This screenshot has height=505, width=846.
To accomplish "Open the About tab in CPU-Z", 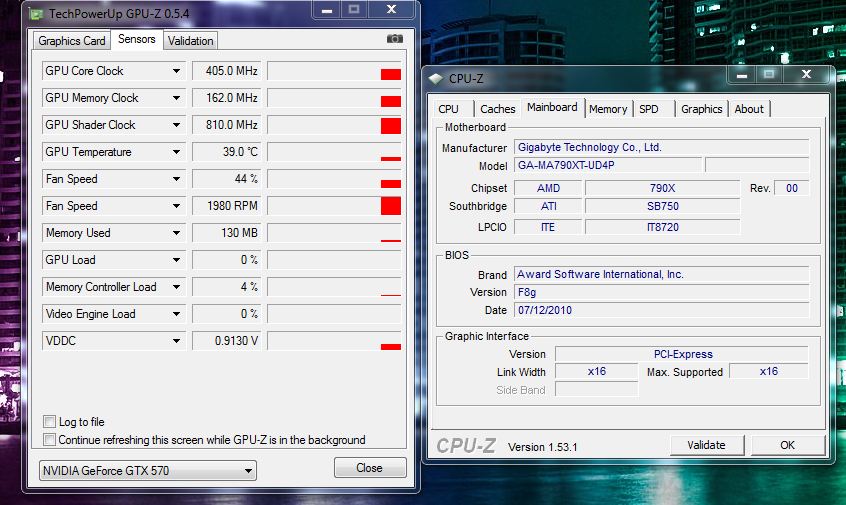I will 749,109.
